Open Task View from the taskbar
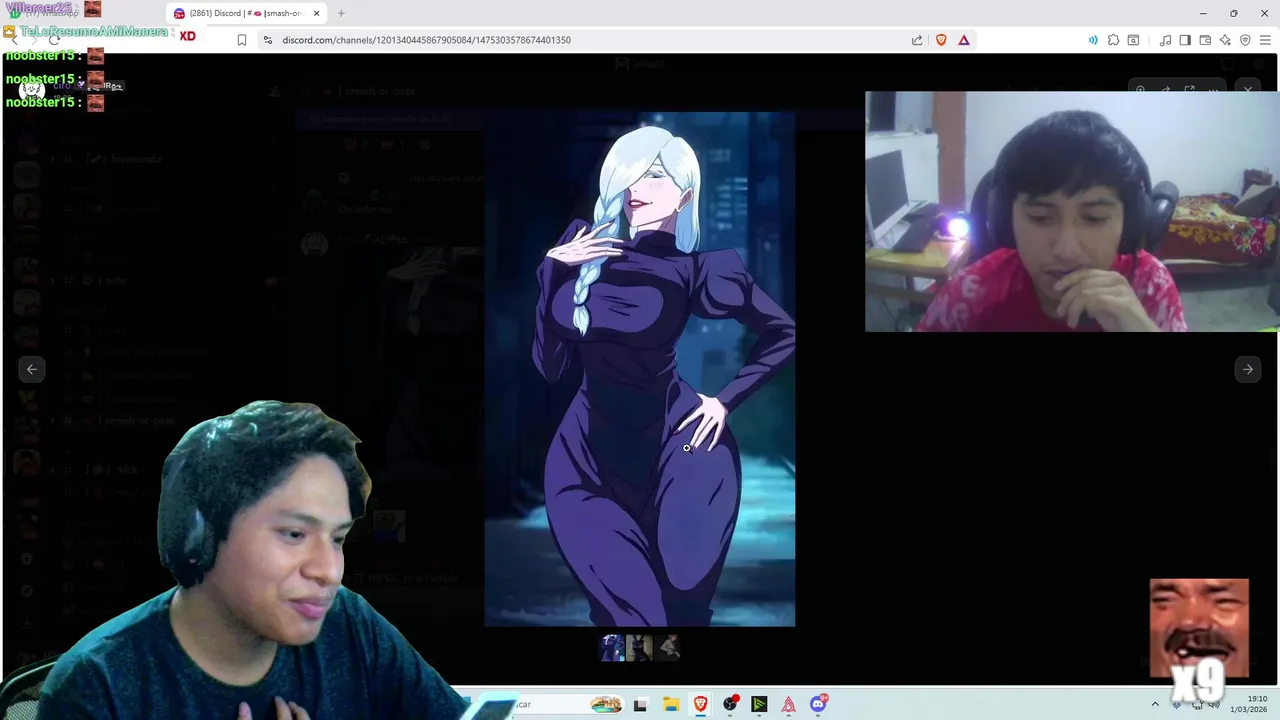This screenshot has height=720, width=1280. click(640, 704)
